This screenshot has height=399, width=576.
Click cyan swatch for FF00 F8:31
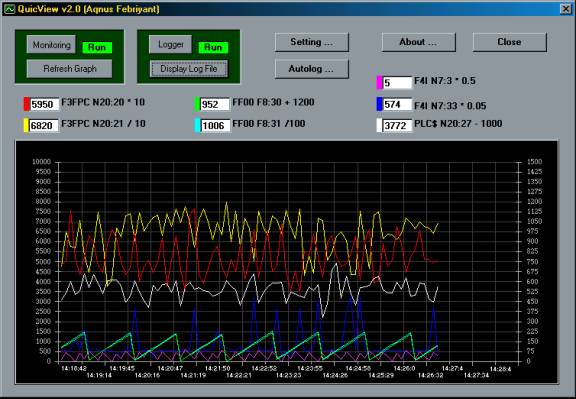click(197, 125)
